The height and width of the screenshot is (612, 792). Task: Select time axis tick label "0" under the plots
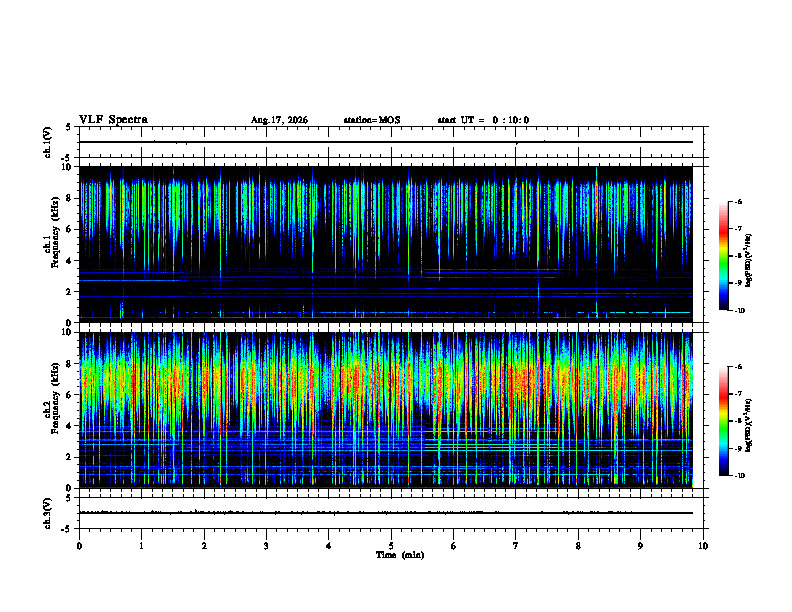[79, 546]
